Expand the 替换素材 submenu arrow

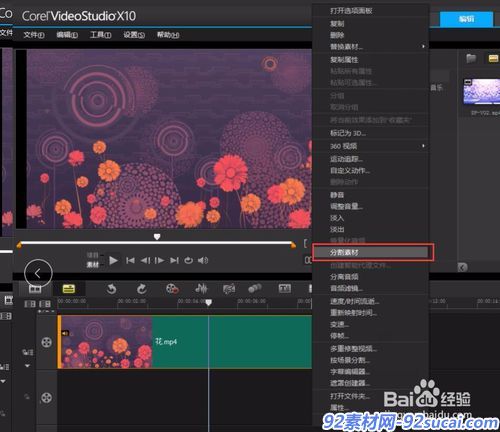(423, 46)
